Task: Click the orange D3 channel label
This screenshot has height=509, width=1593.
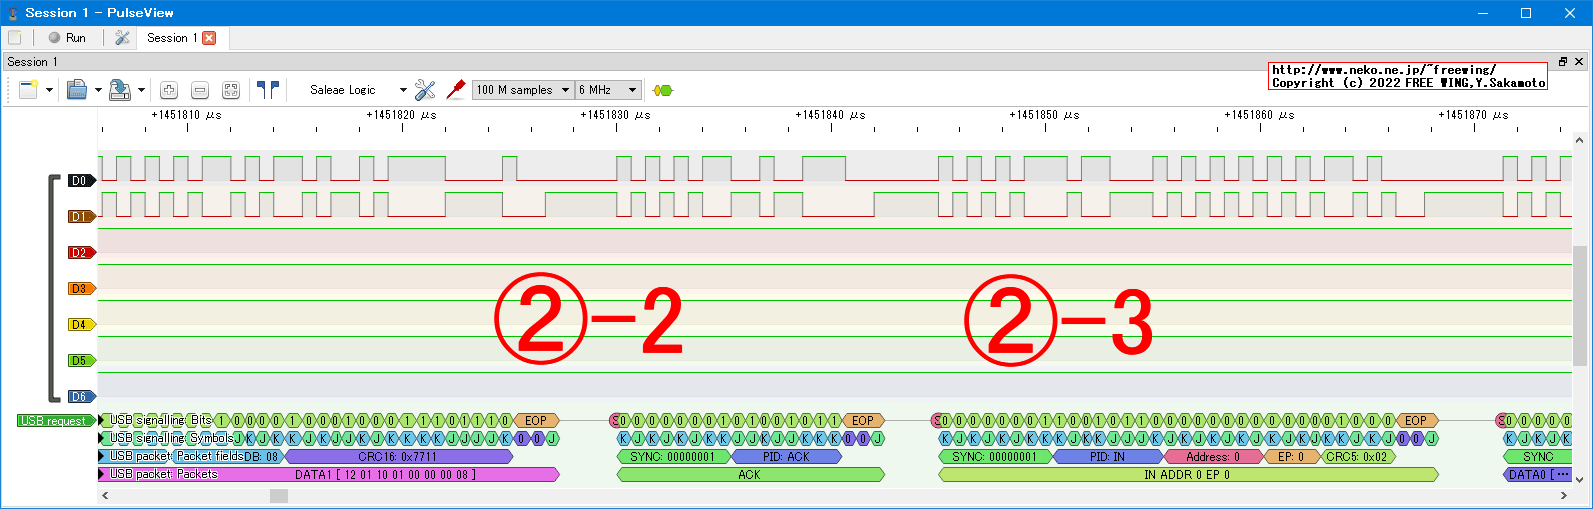Action: 80,289
